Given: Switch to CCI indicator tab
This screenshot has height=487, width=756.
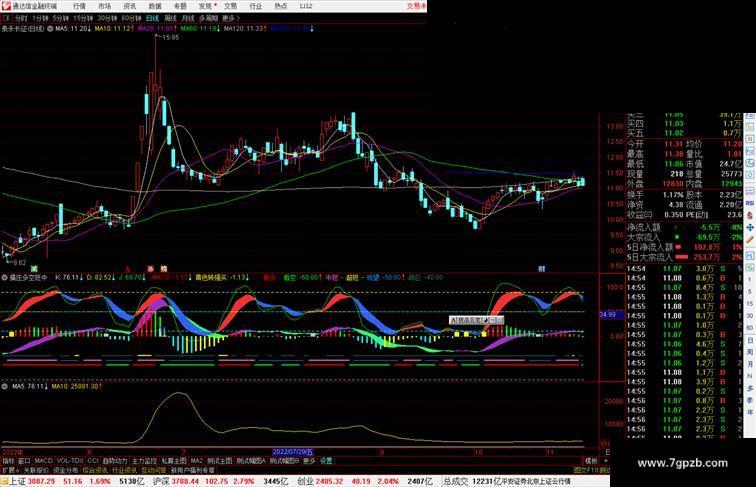Looking at the screenshot, I should coord(93,461).
